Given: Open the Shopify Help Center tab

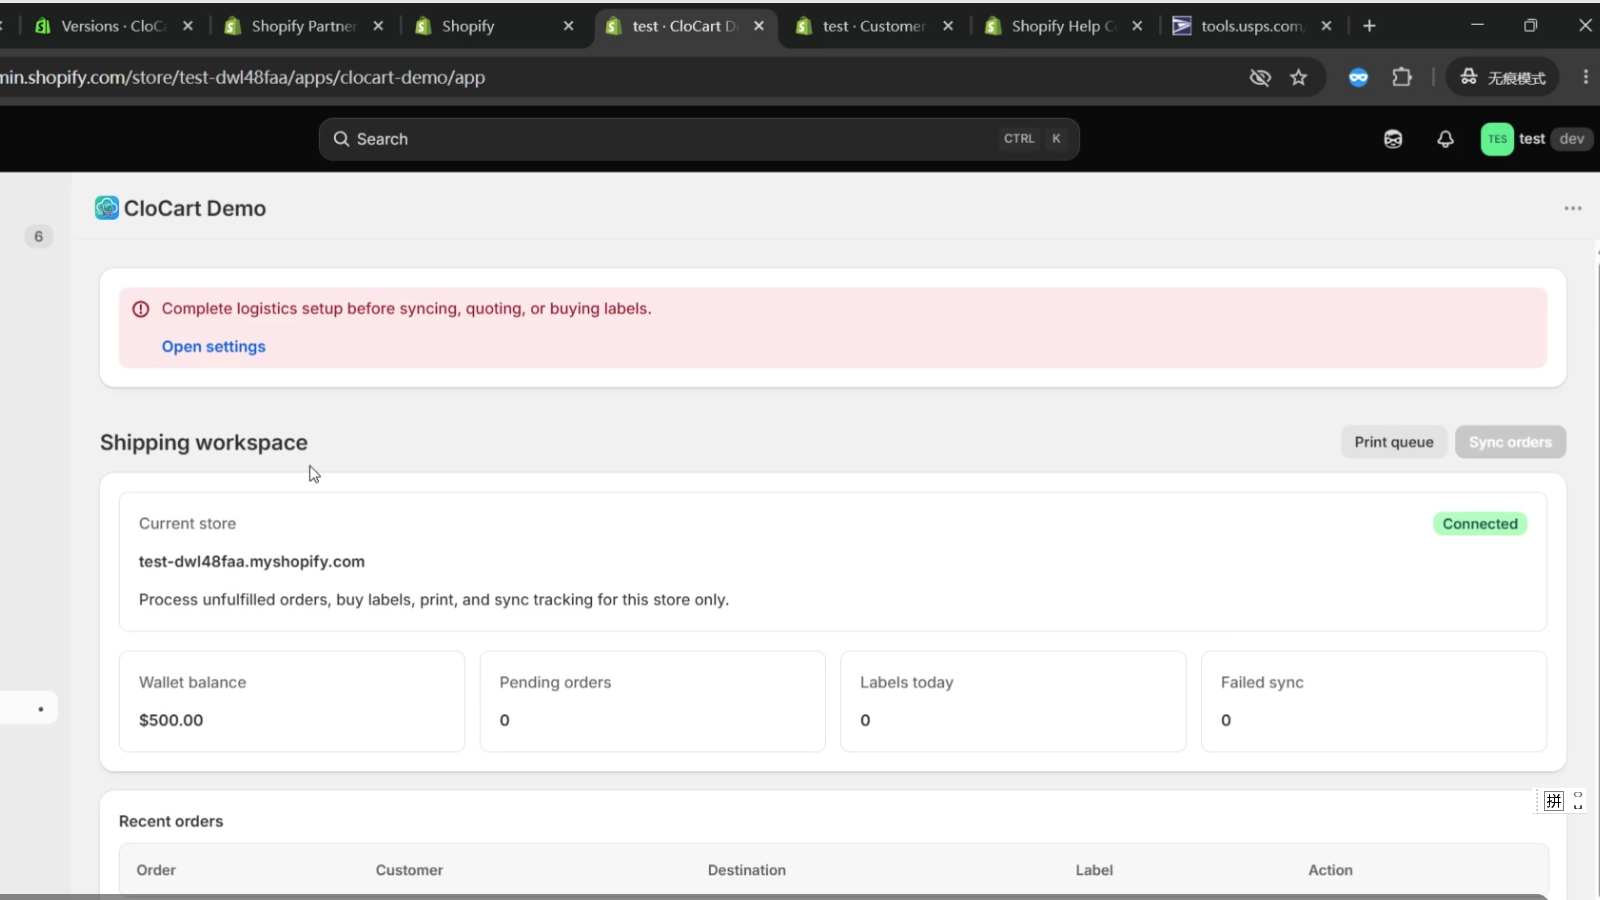Looking at the screenshot, I should coord(1050,26).
